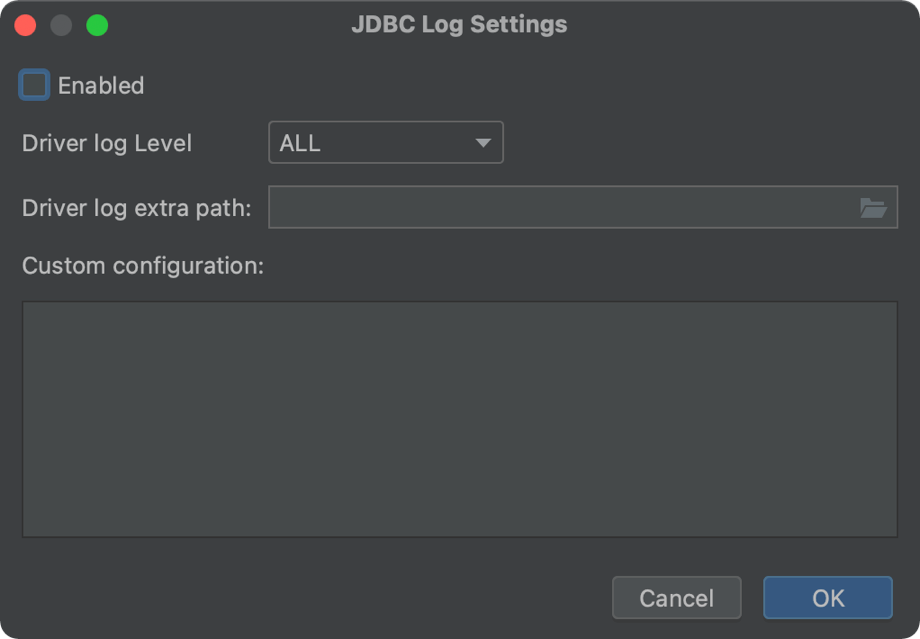Screen dimensions: 920x639
Task: Click the JDBC Log Settings title bar
Action: (459, 24)
